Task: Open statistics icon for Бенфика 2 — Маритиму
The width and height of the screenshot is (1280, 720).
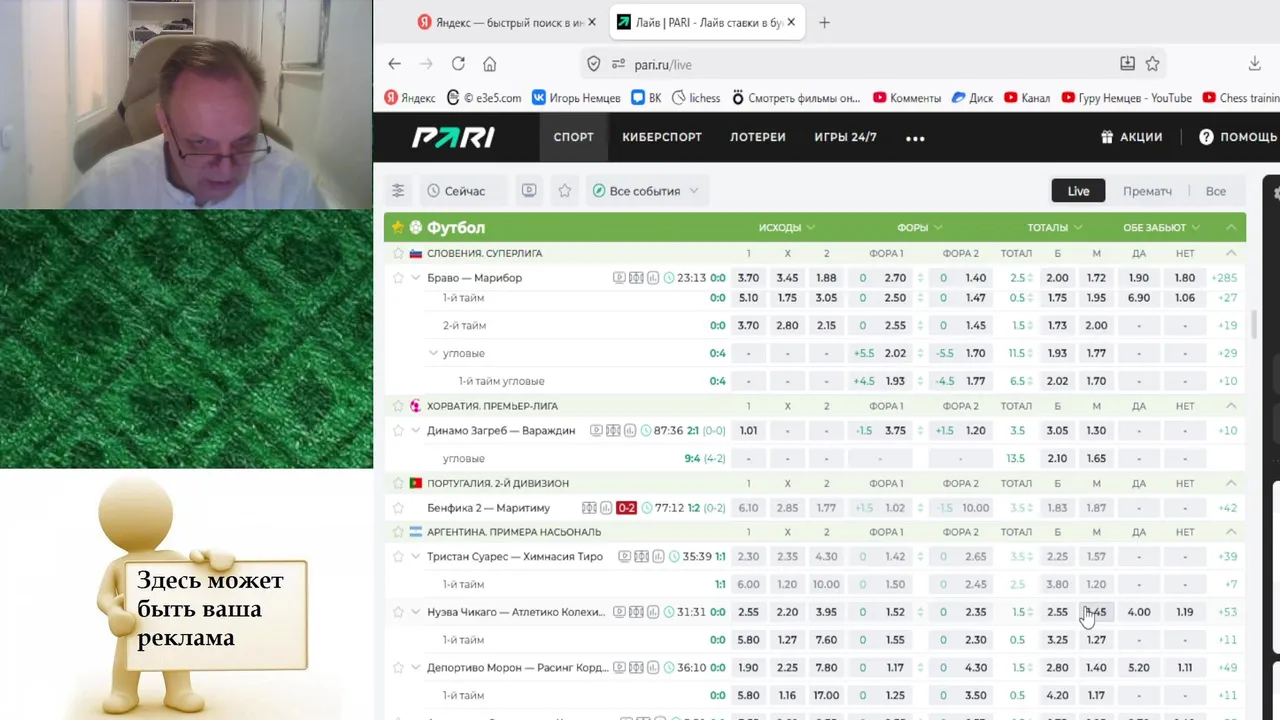Action: 605,508
